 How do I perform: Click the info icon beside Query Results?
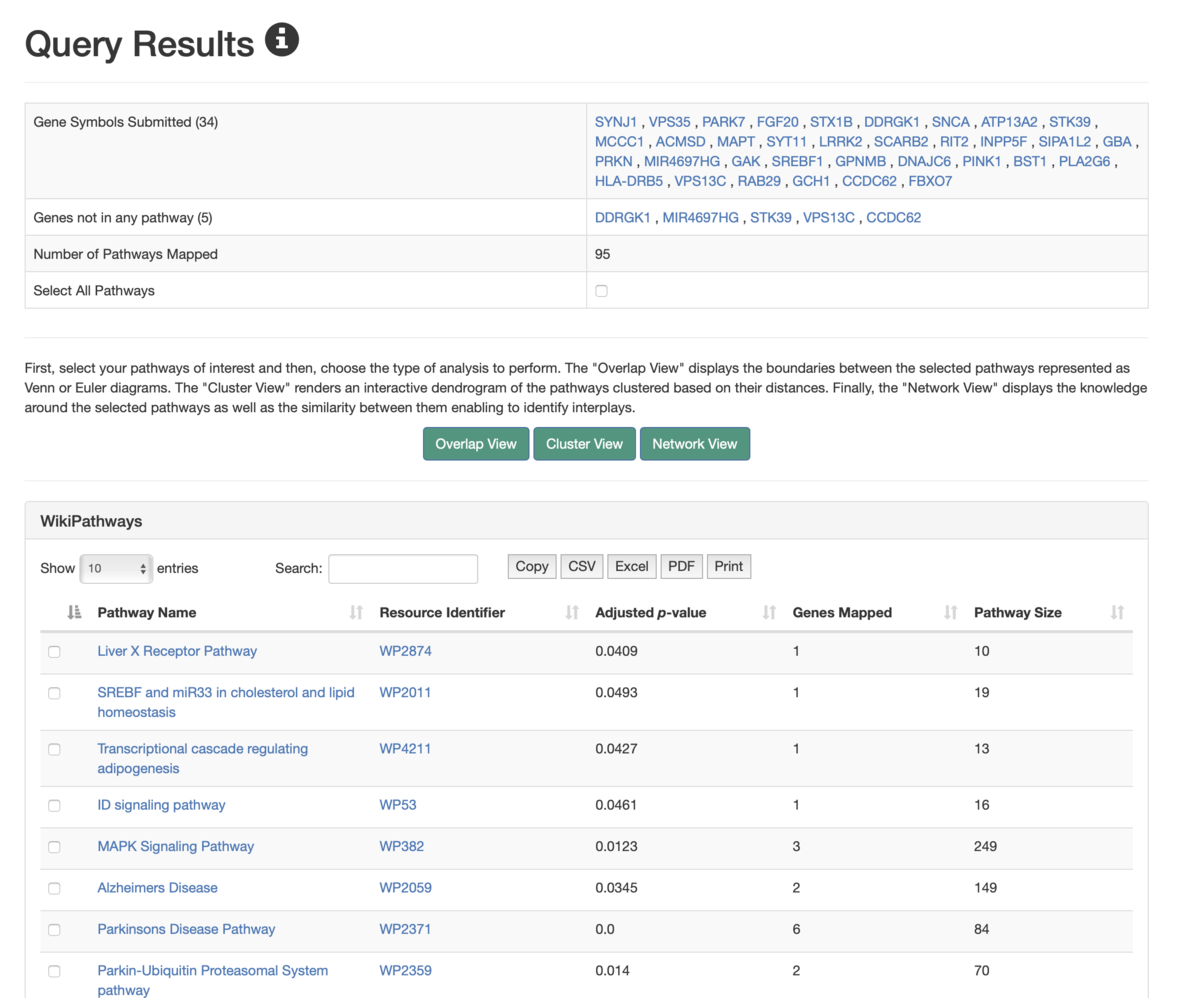point(282,41)
